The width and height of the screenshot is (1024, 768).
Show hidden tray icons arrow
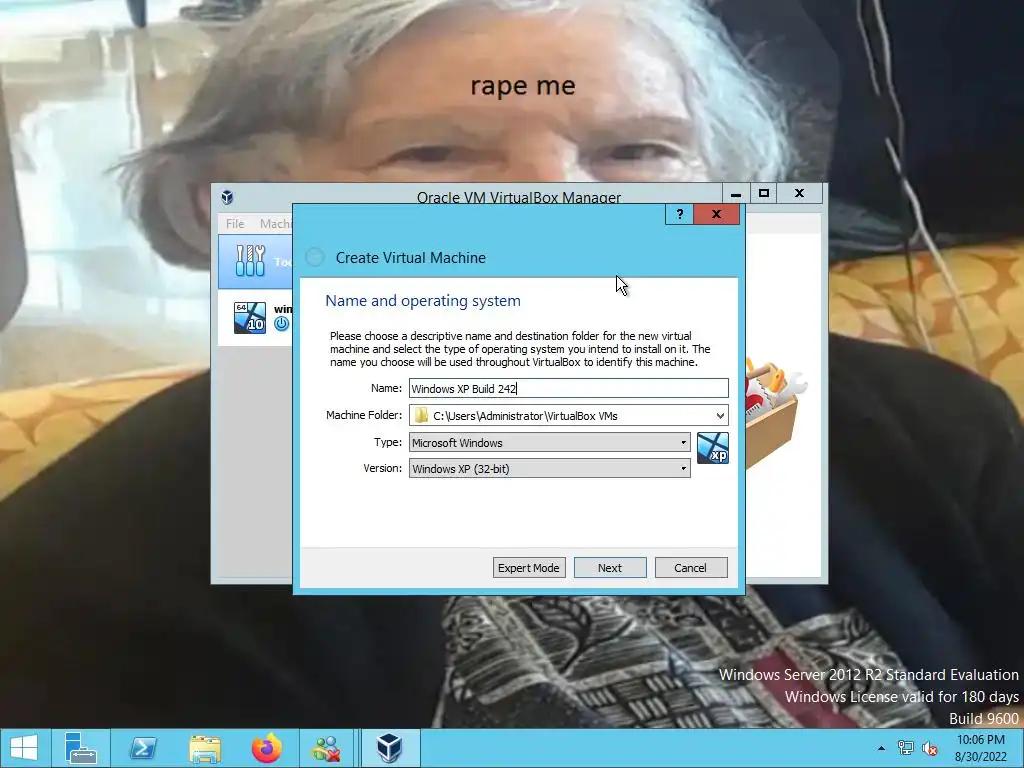882,748
